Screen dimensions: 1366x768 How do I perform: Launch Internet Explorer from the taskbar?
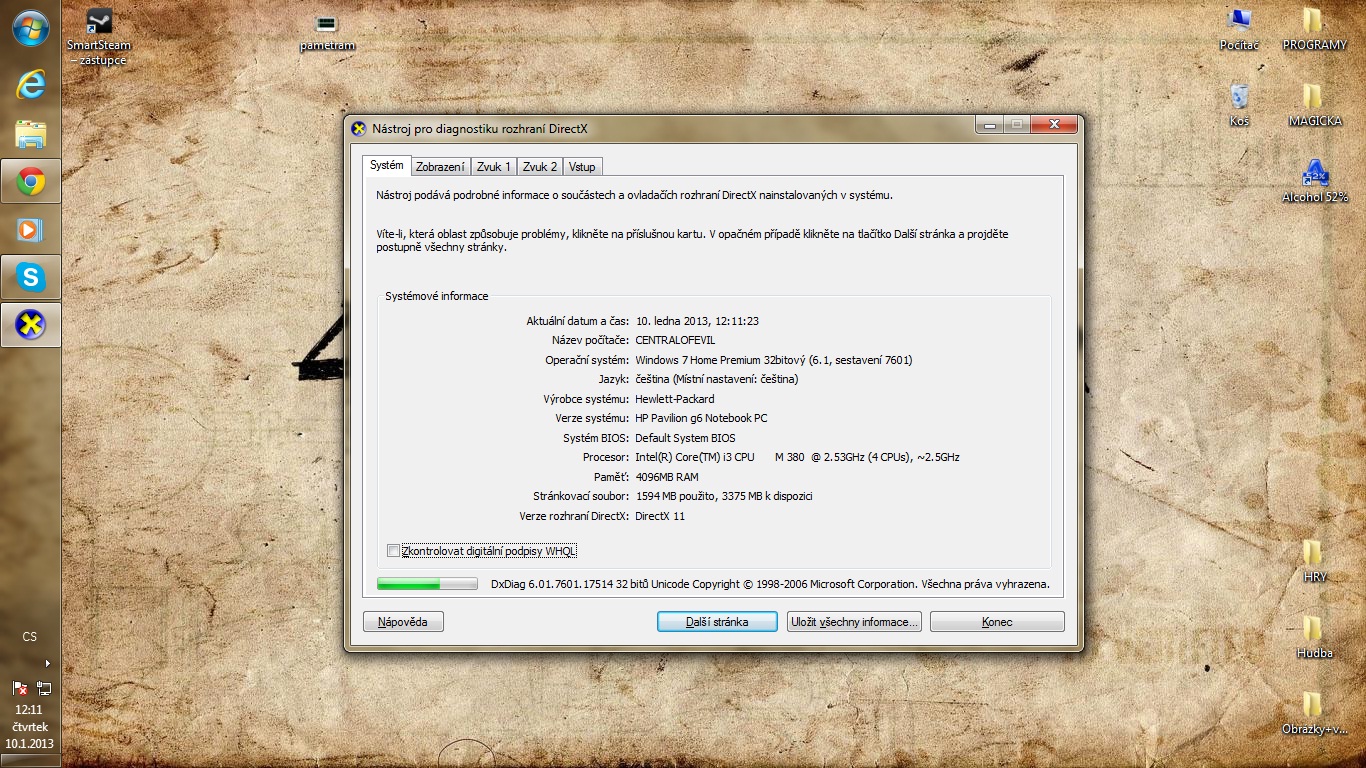point(30,86)
